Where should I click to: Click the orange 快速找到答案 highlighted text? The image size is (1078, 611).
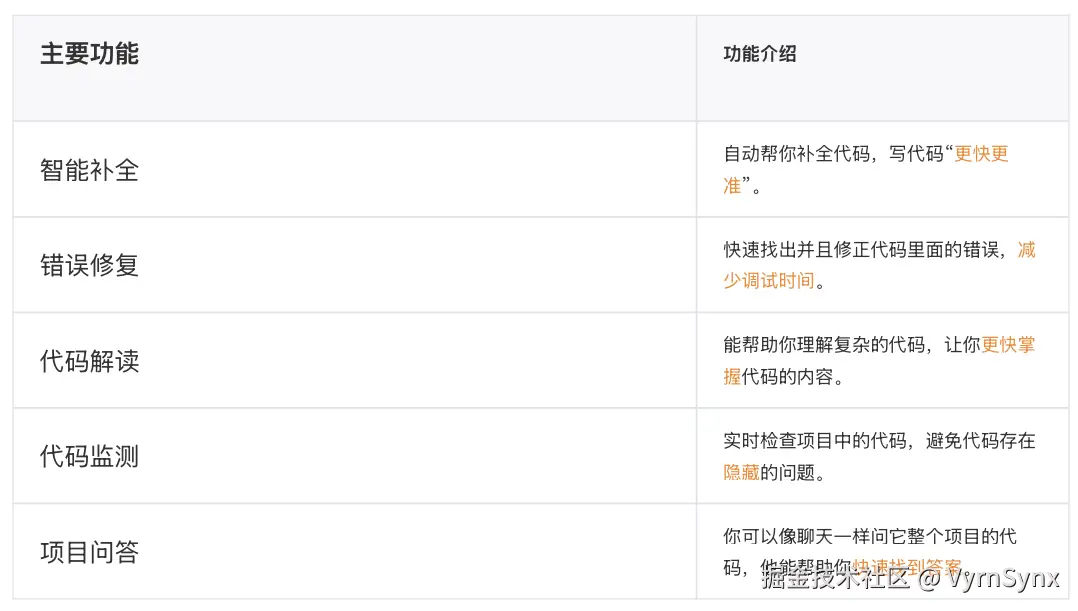[x=906, y=568]
